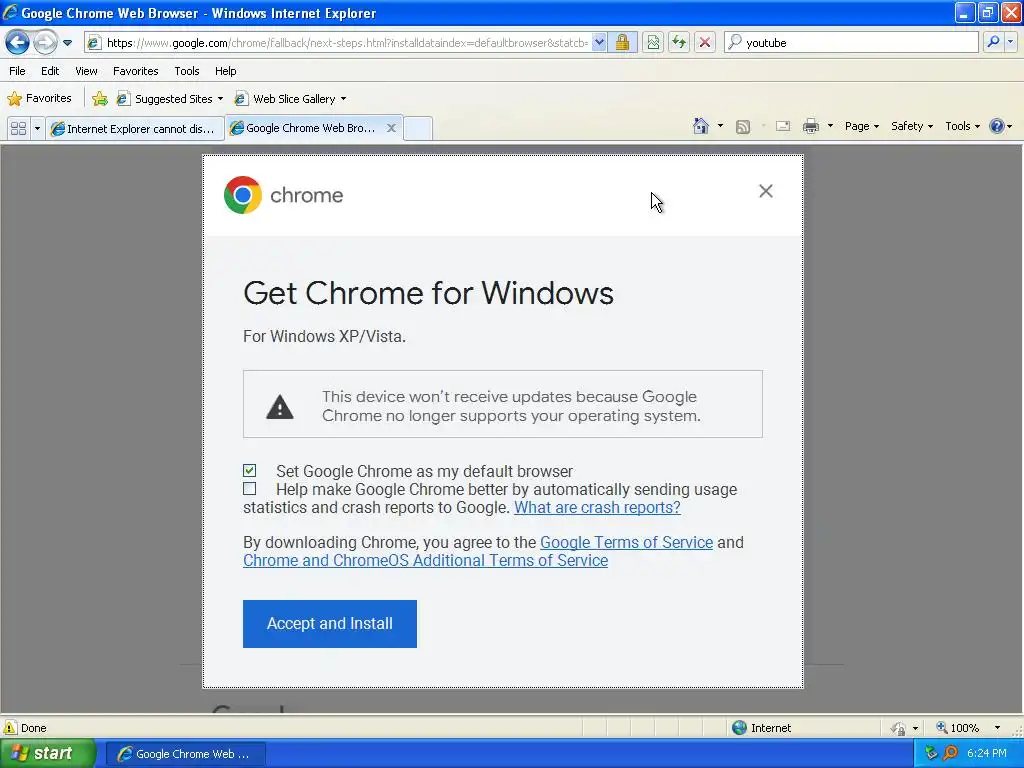Click Protected Mode shield icon in status bar
1024x768 pixels.
pyautogui.click(x=899, y=728)
